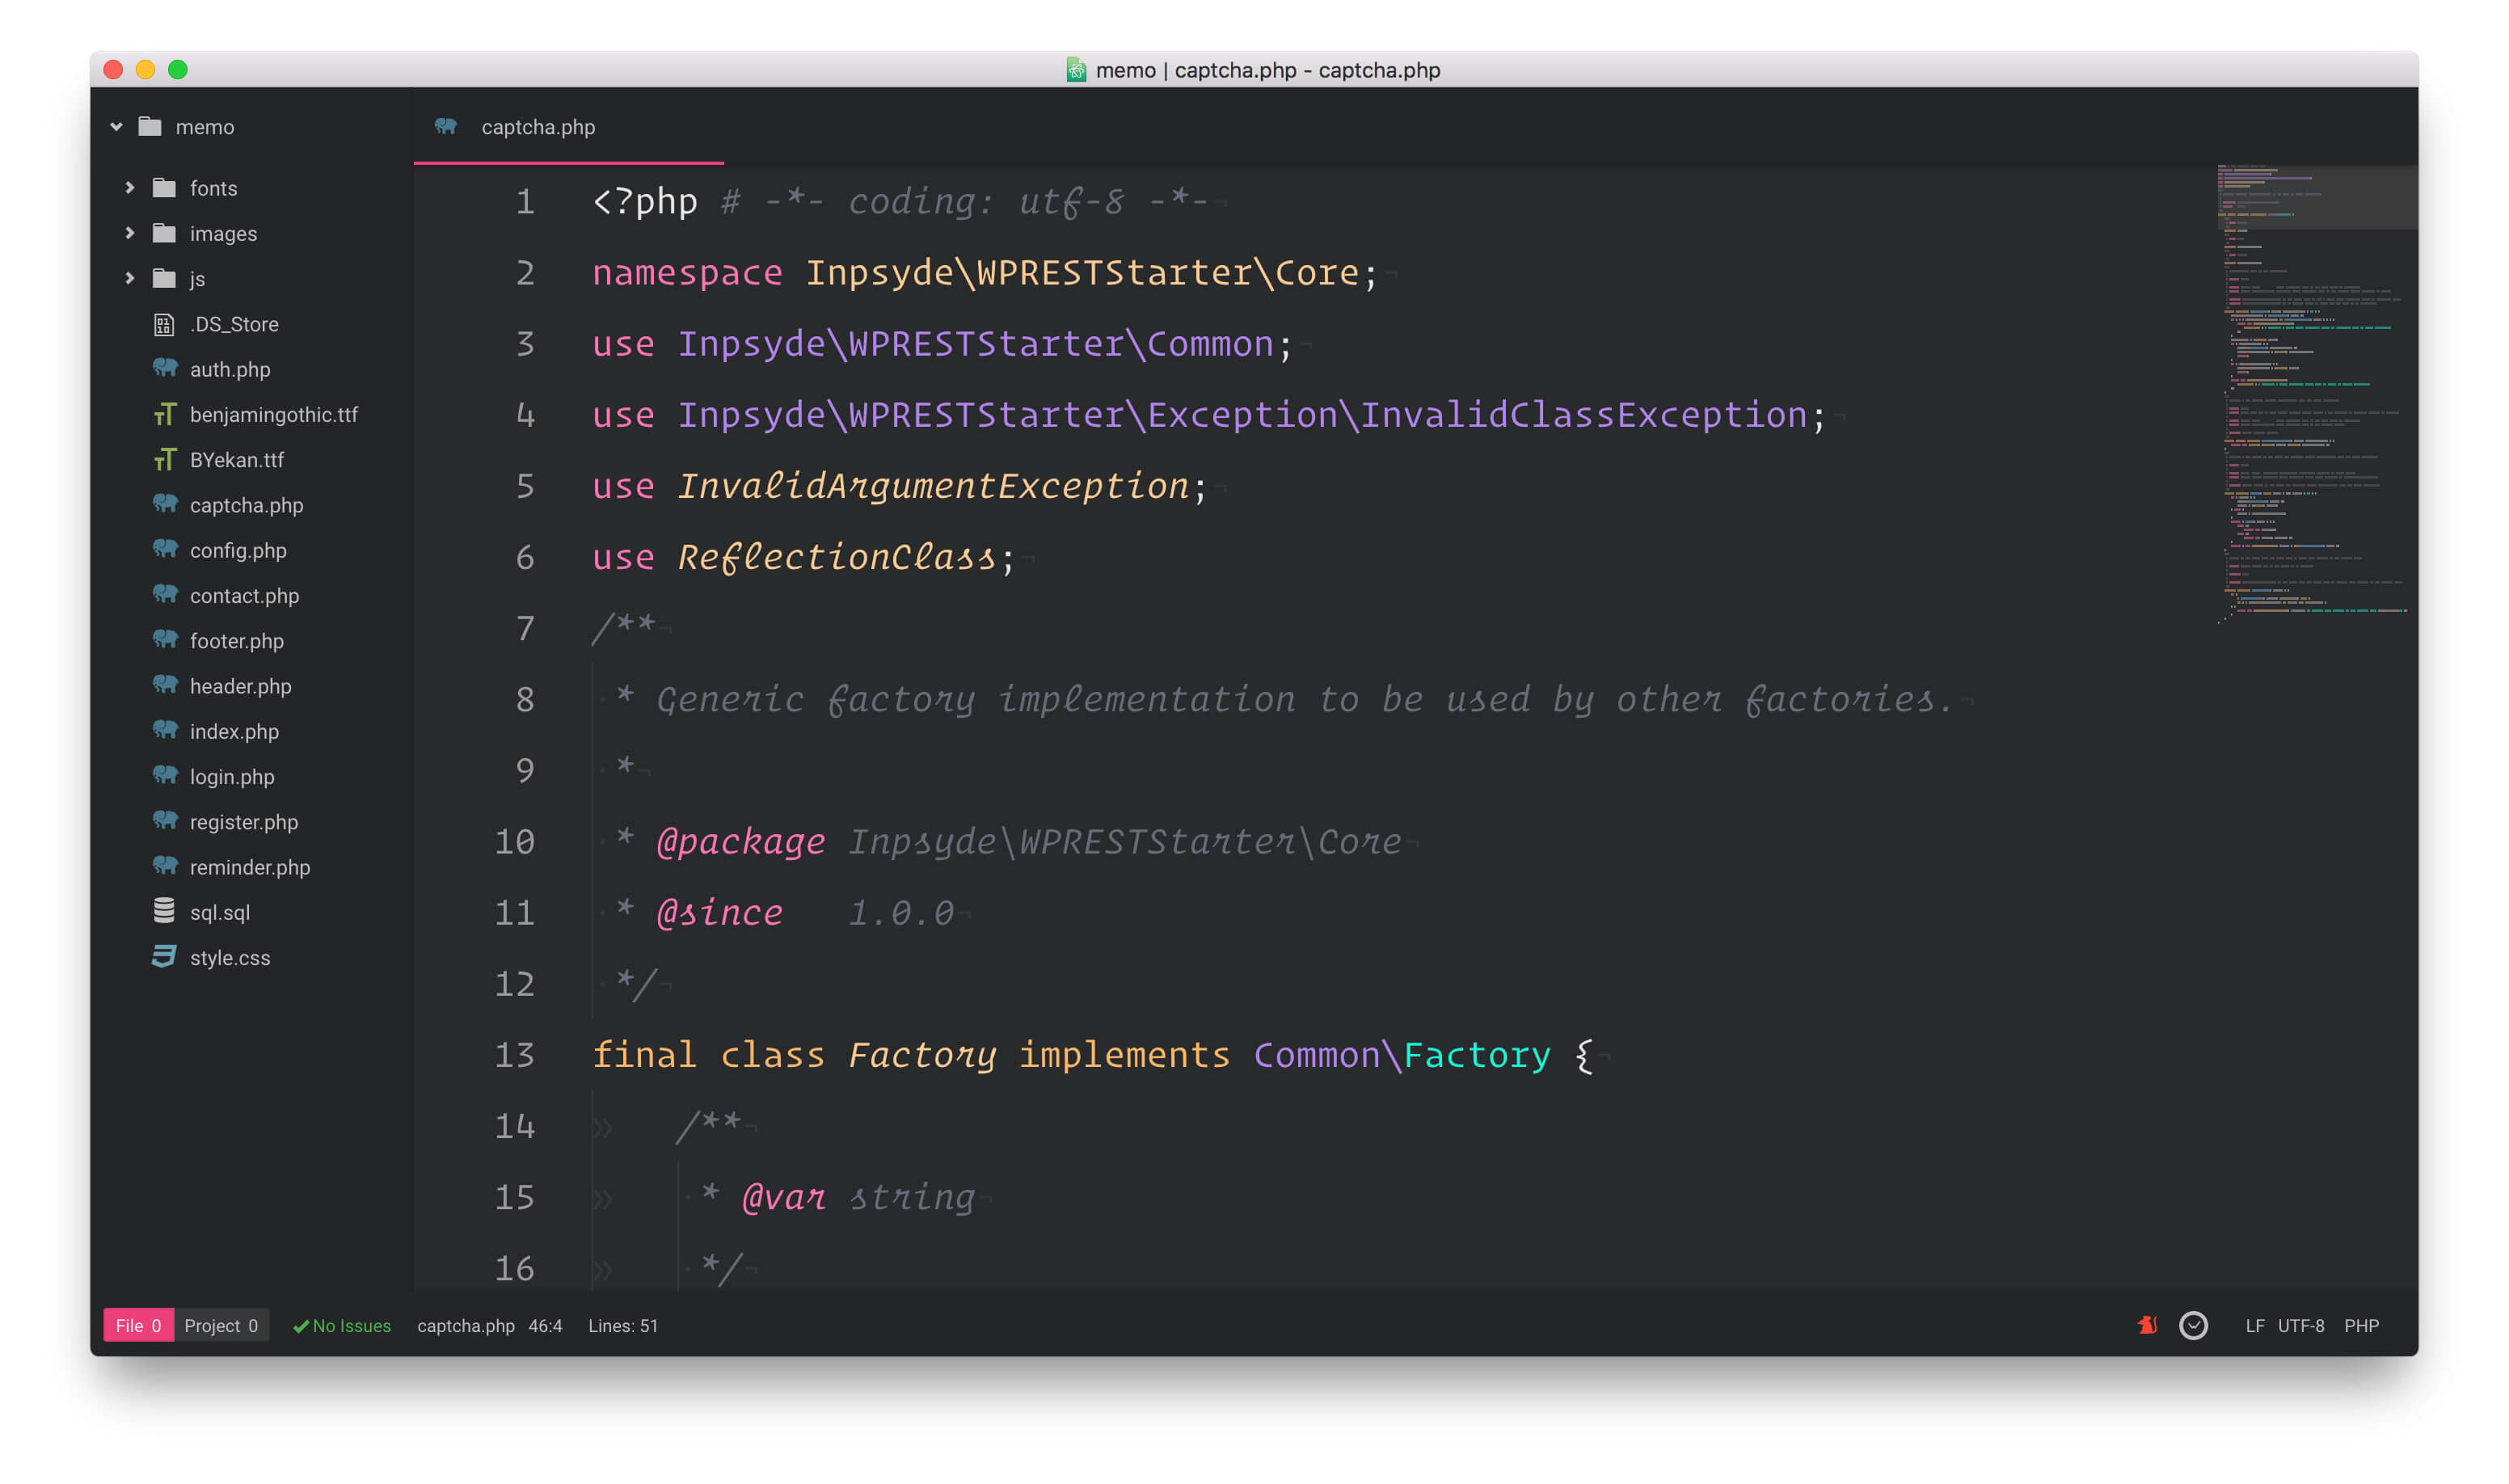Expand the images folder chevron
This screenshot has width=2509, height=1484.
[x=130, y=233]
